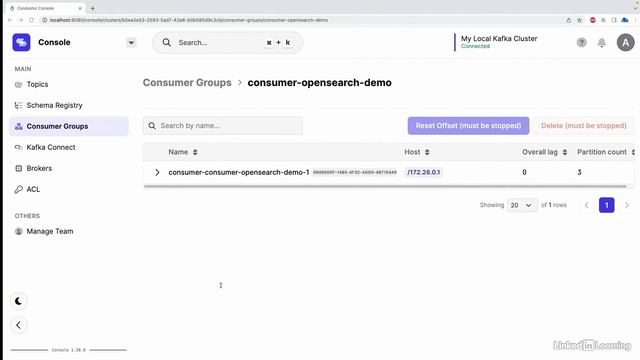Go to next page arrow

627,205
